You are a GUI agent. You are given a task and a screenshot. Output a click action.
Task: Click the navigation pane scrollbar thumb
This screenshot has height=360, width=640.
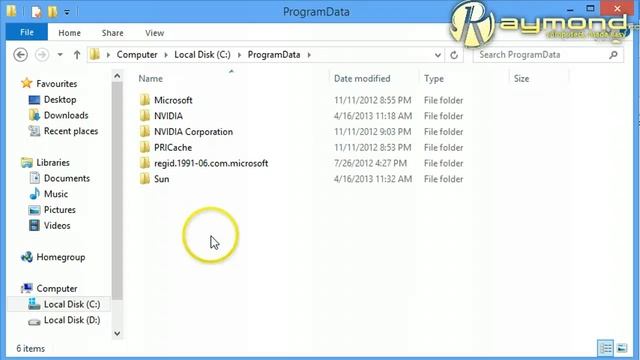click(117, 191)
